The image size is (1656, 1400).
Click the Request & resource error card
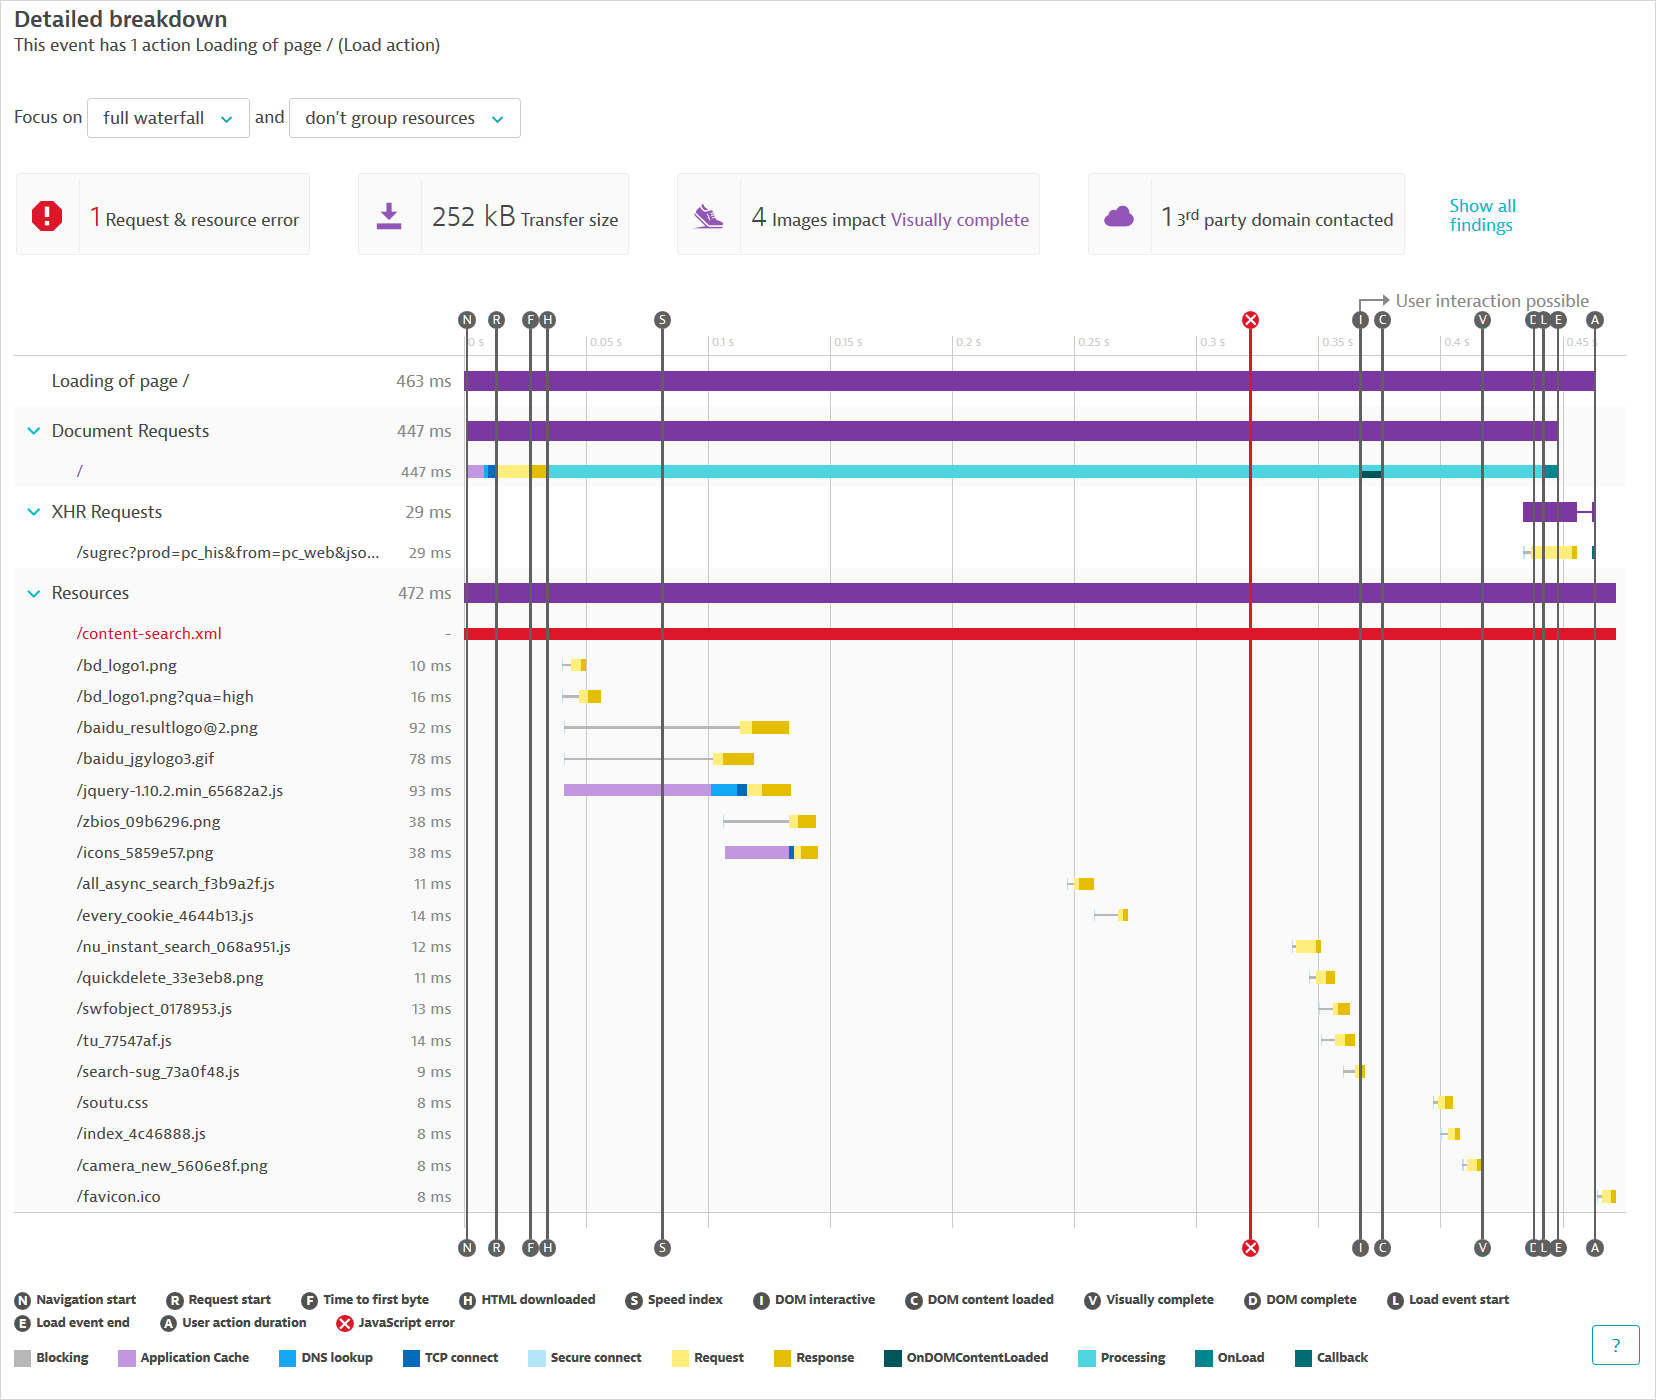click(163, 214)
